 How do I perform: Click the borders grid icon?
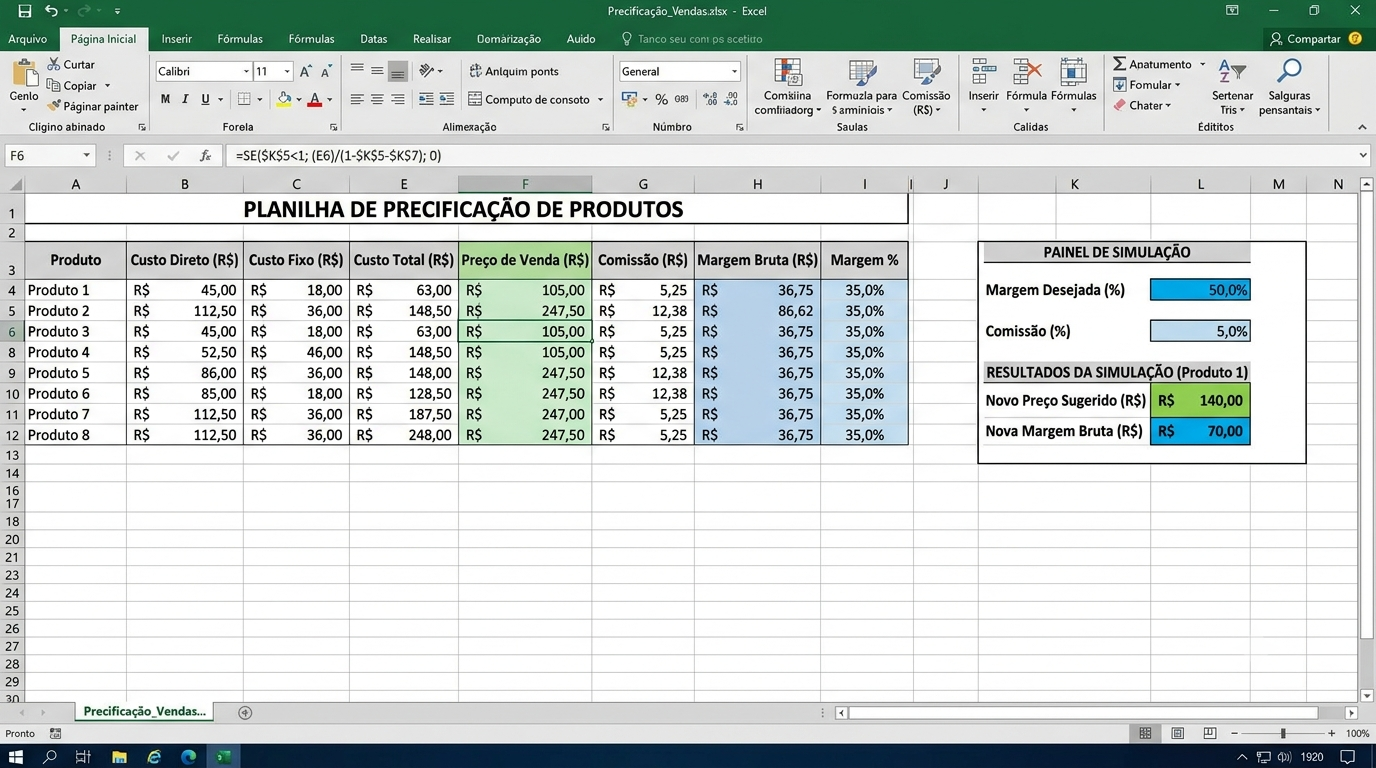244,99
